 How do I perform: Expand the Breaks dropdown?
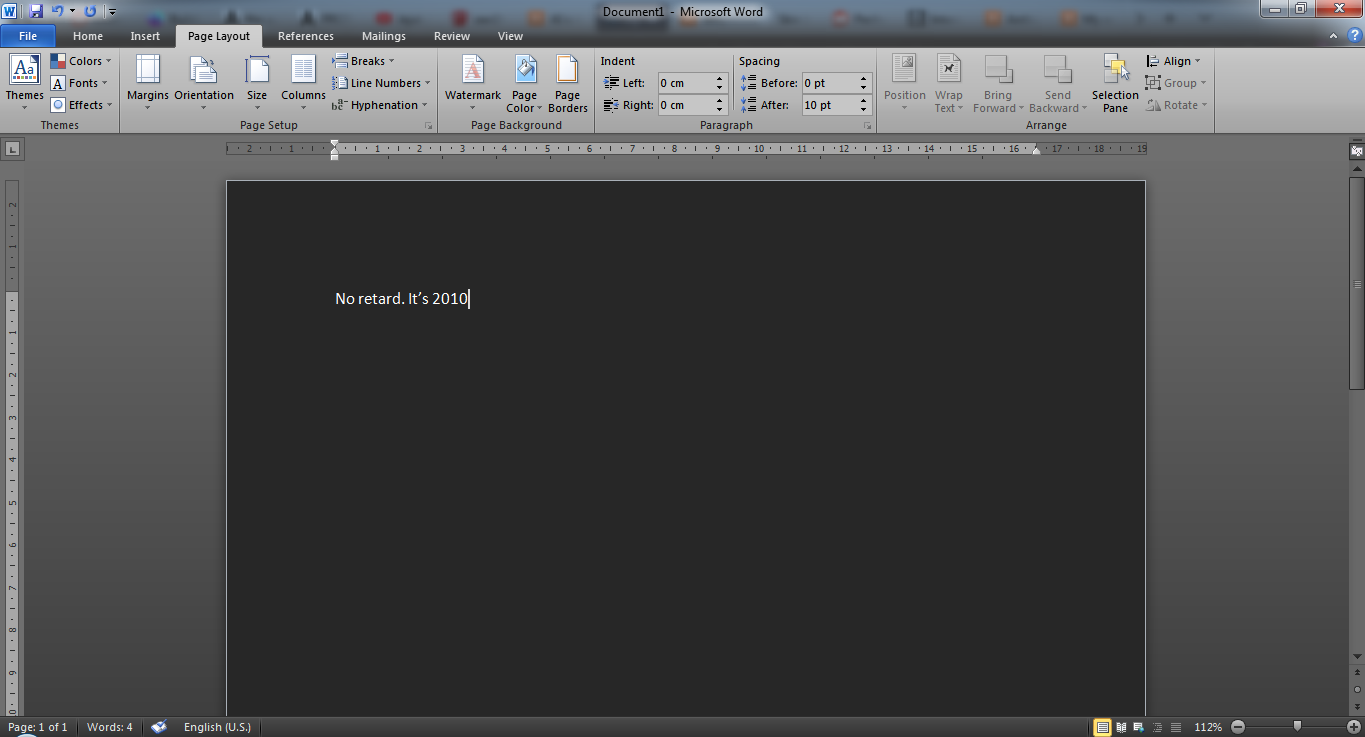364,61
